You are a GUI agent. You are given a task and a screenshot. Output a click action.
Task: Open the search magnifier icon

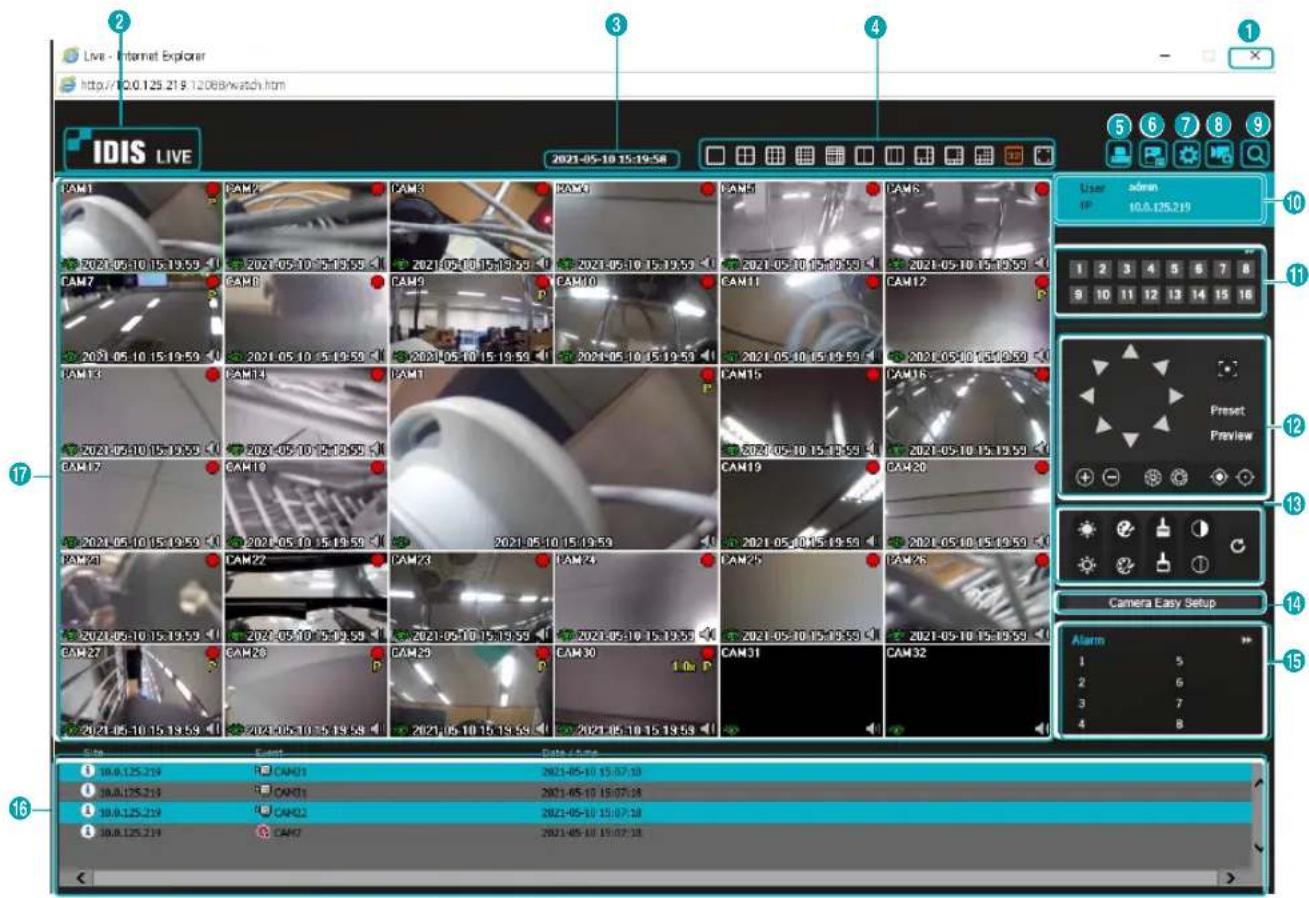pyautogui.click(x=1254, y=155)
